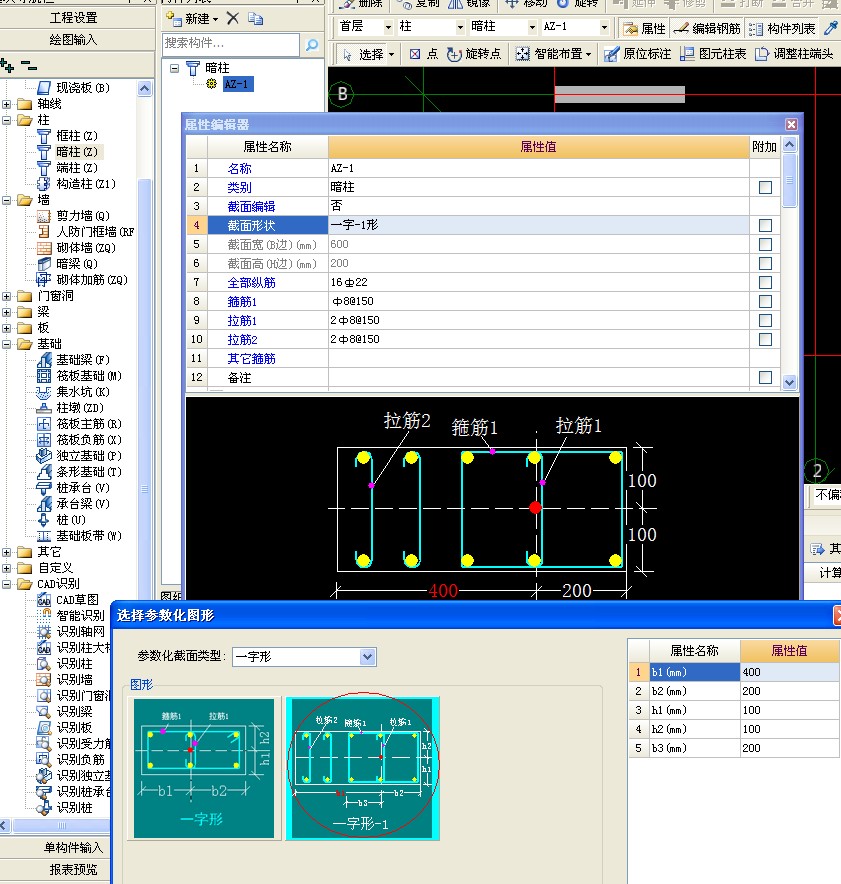Screen dimensions: 841x884
Task: Open the 柱 component type dropdown
Action: tap(461, 27)
